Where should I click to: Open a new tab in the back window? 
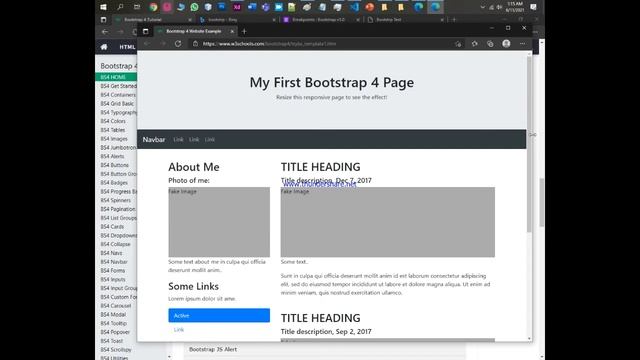(454, 19)
